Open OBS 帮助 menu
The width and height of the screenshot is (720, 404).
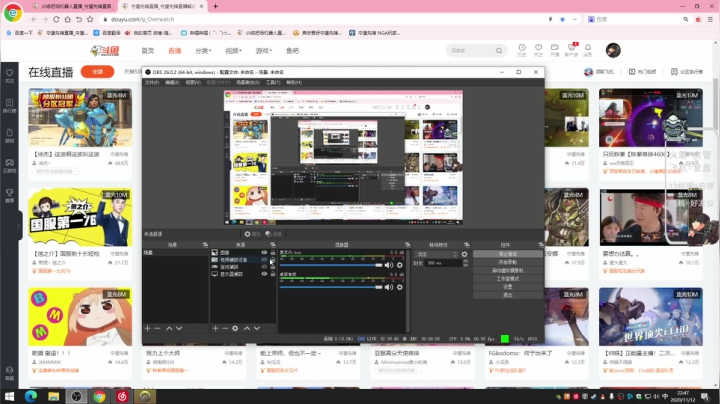pyautogui.click(x=294, y=82)
